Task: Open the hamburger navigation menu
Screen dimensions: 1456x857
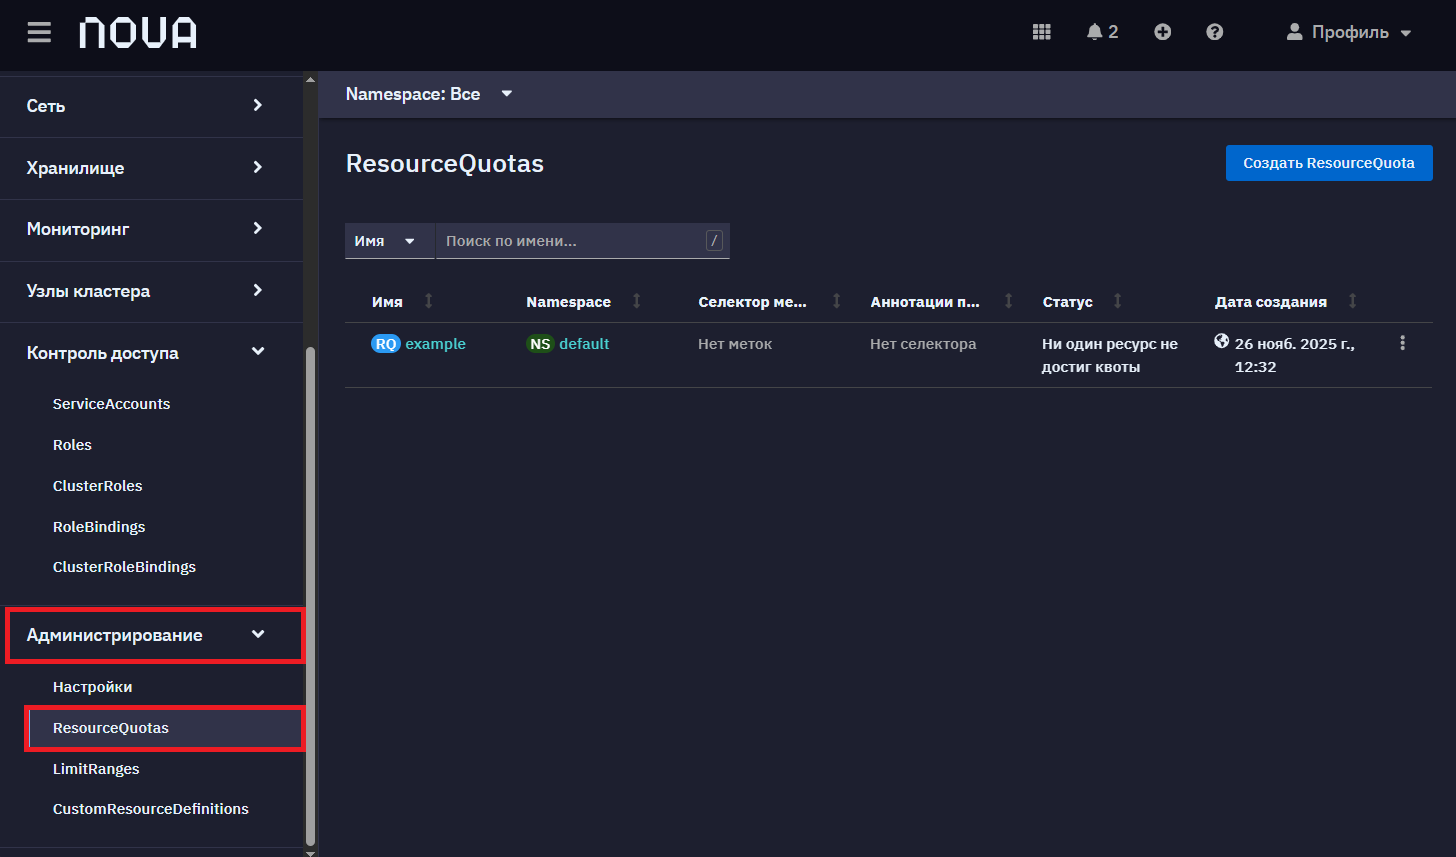Action: coord(39,32)
